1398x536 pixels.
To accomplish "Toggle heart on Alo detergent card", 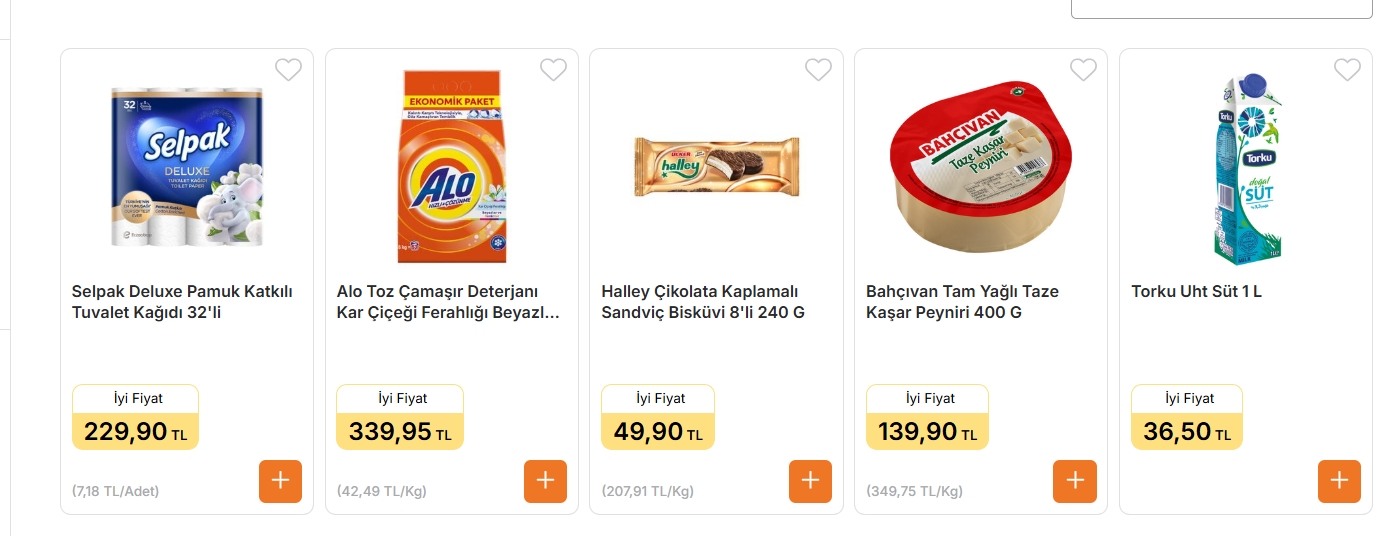I will pyautogui.click(x=553, y=70).
